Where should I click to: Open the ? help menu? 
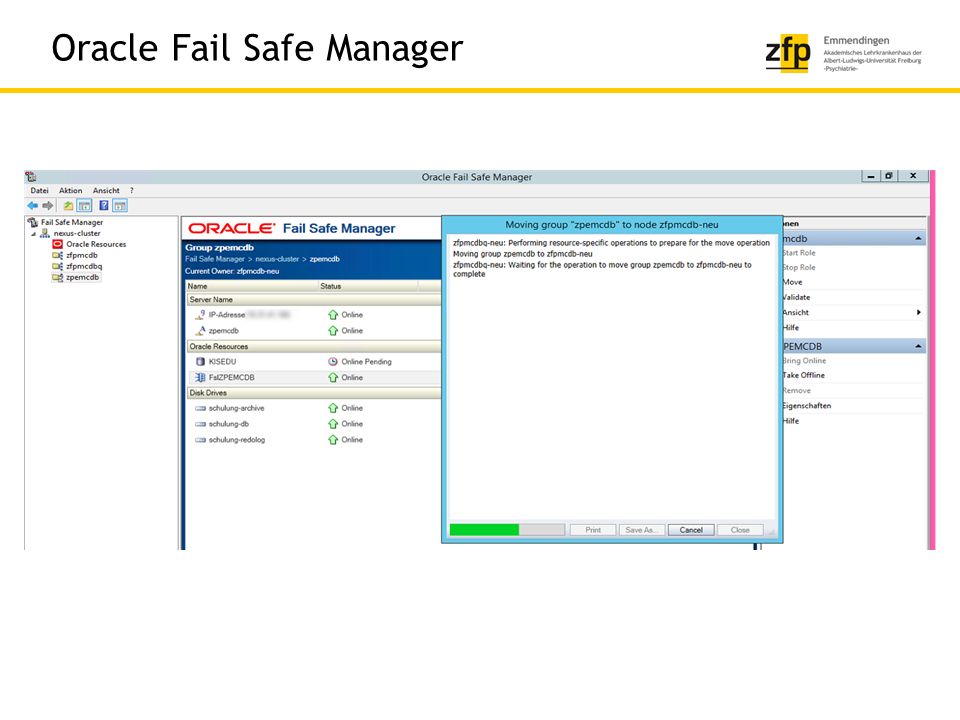(x=132, y=190)
